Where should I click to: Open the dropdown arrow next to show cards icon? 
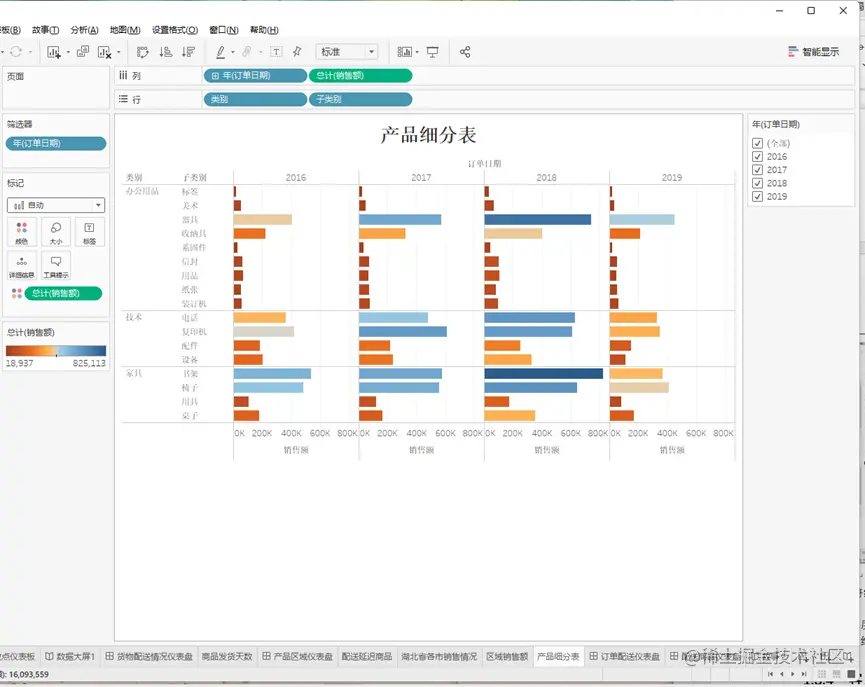point(417,52)
